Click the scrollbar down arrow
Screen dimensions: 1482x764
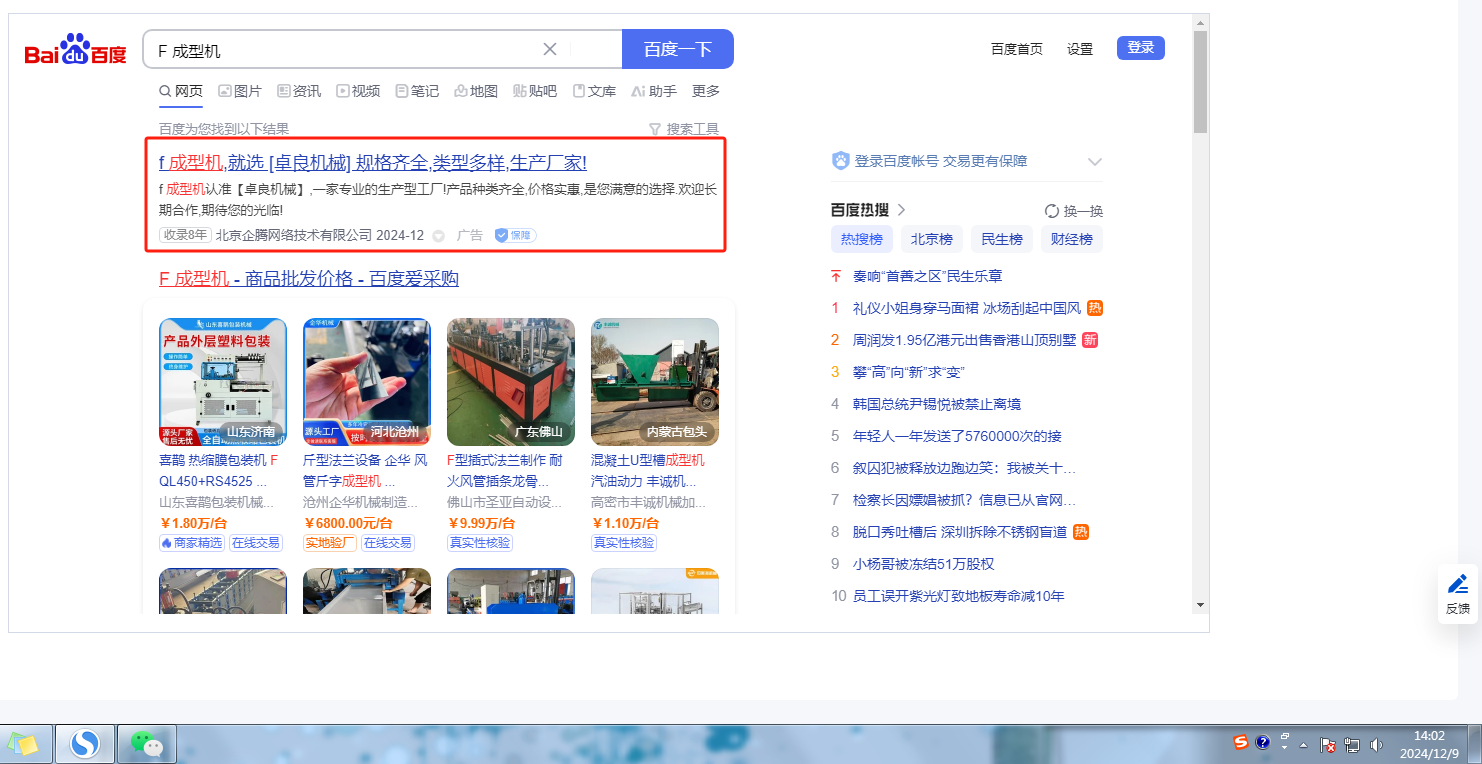coord(1200,605)
